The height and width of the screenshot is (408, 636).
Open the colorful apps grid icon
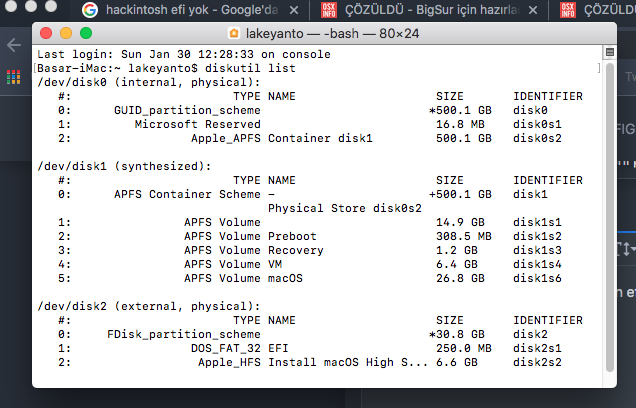(14, 77)
